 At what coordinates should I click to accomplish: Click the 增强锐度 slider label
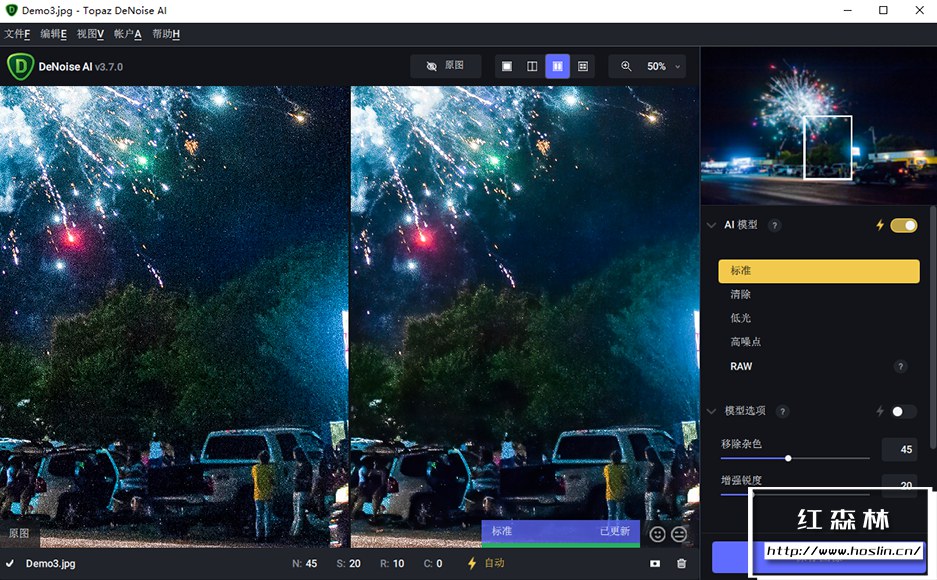tap(741, 480)
